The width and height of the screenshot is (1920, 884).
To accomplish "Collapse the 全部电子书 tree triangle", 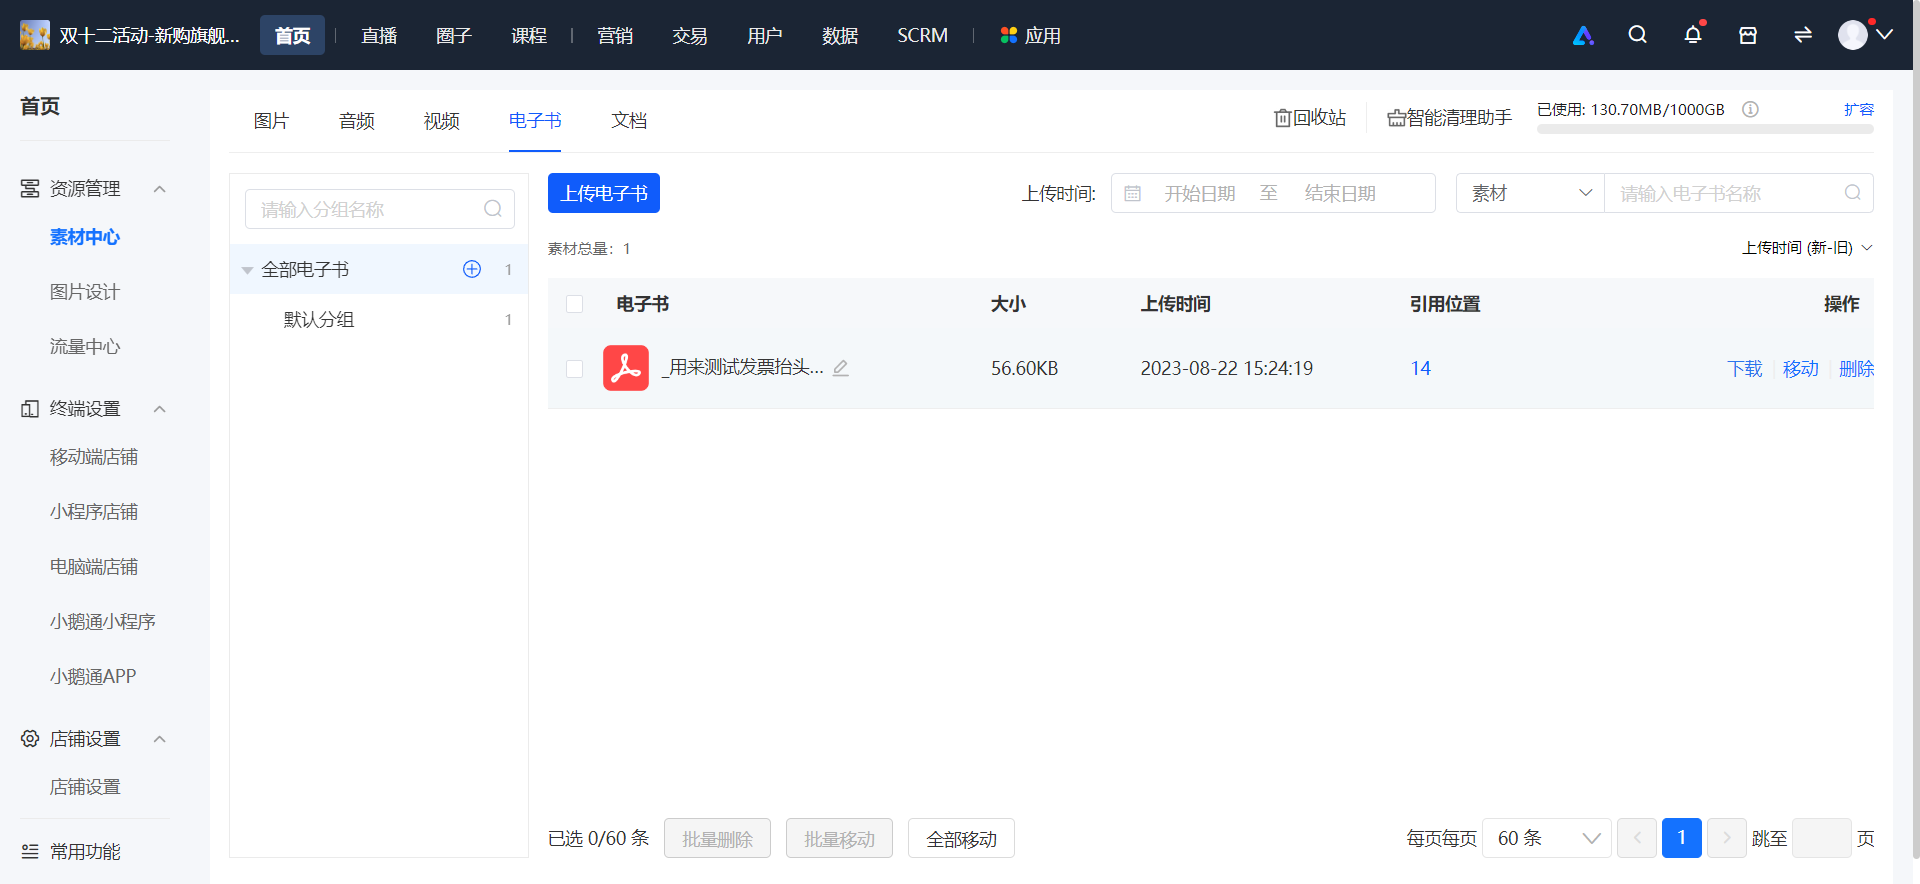I will click(x=247, y=270).
